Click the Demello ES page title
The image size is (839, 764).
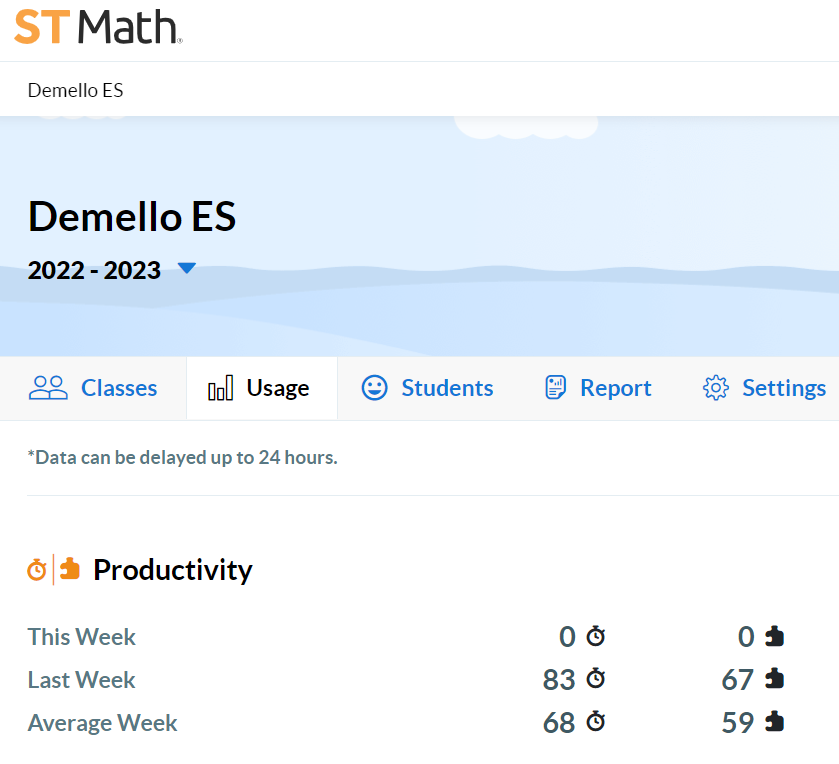(x=132, y=217)
